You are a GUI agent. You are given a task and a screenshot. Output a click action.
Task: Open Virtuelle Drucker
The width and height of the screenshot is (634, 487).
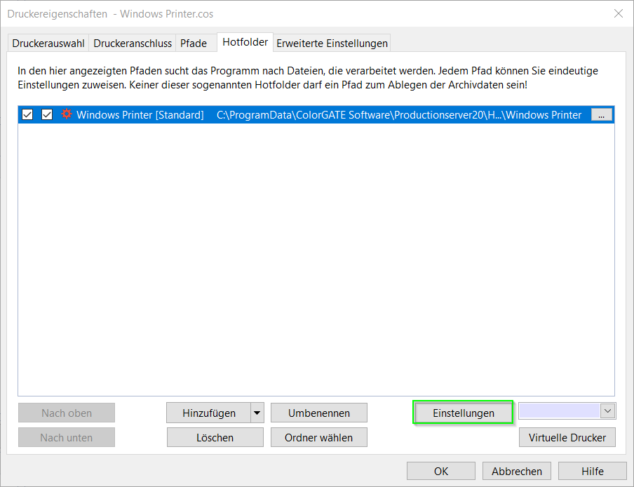pos(566,437)
